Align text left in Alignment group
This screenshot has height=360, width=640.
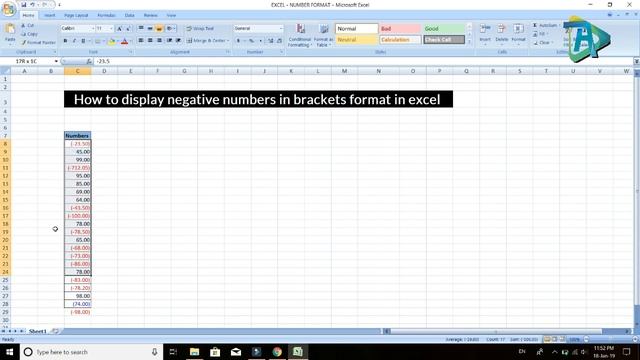click(x=141, y=40)
